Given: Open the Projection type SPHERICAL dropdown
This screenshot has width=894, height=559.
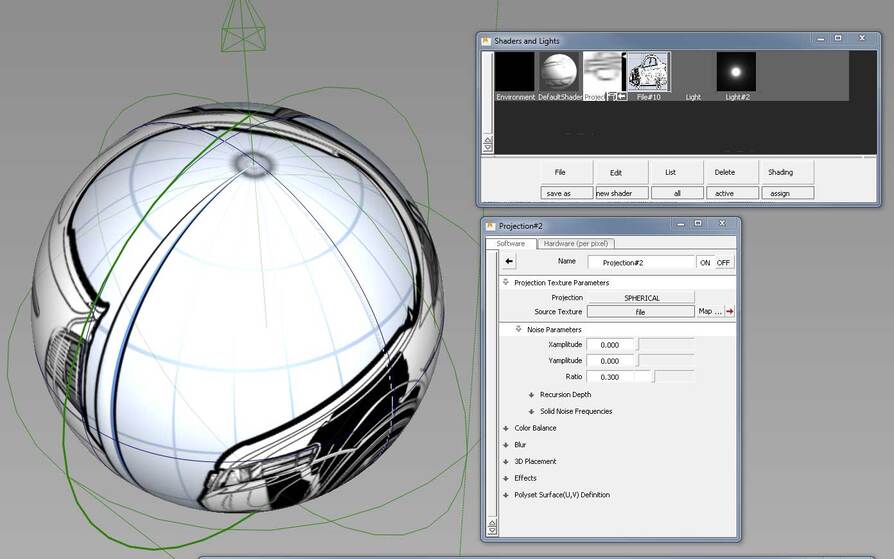Looking at the screenshot, I should (641, 298).
